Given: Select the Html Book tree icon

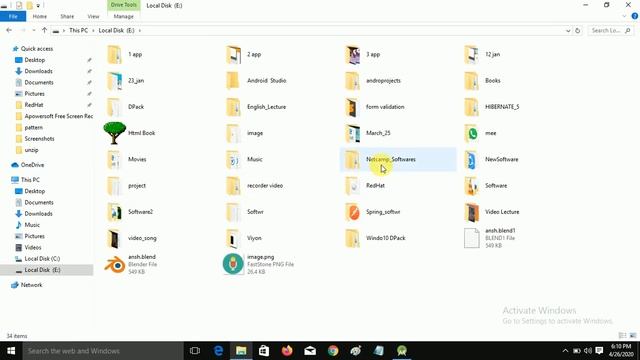Looking at the screenshot, I should (x=114, y=133).
